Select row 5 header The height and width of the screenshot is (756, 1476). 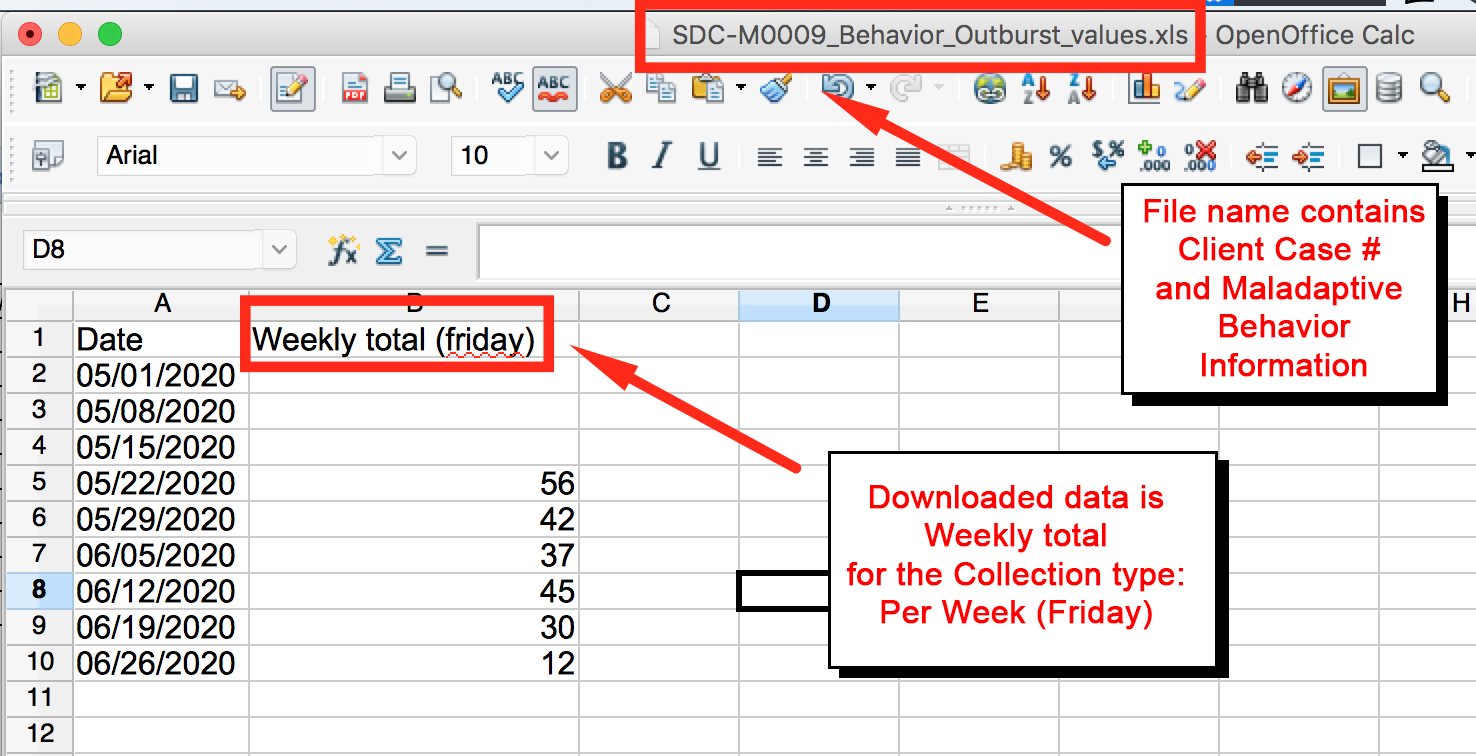(39, 483)
